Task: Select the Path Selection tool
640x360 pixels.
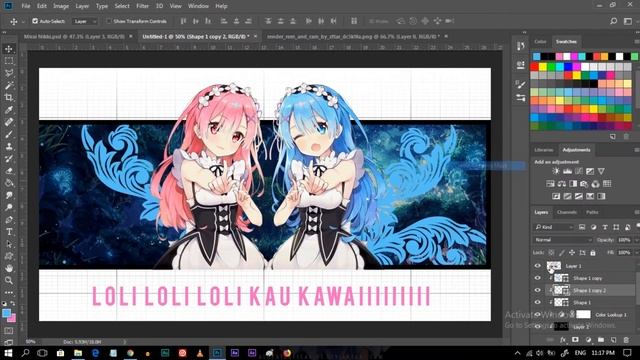Action: (x=9, y=244)
